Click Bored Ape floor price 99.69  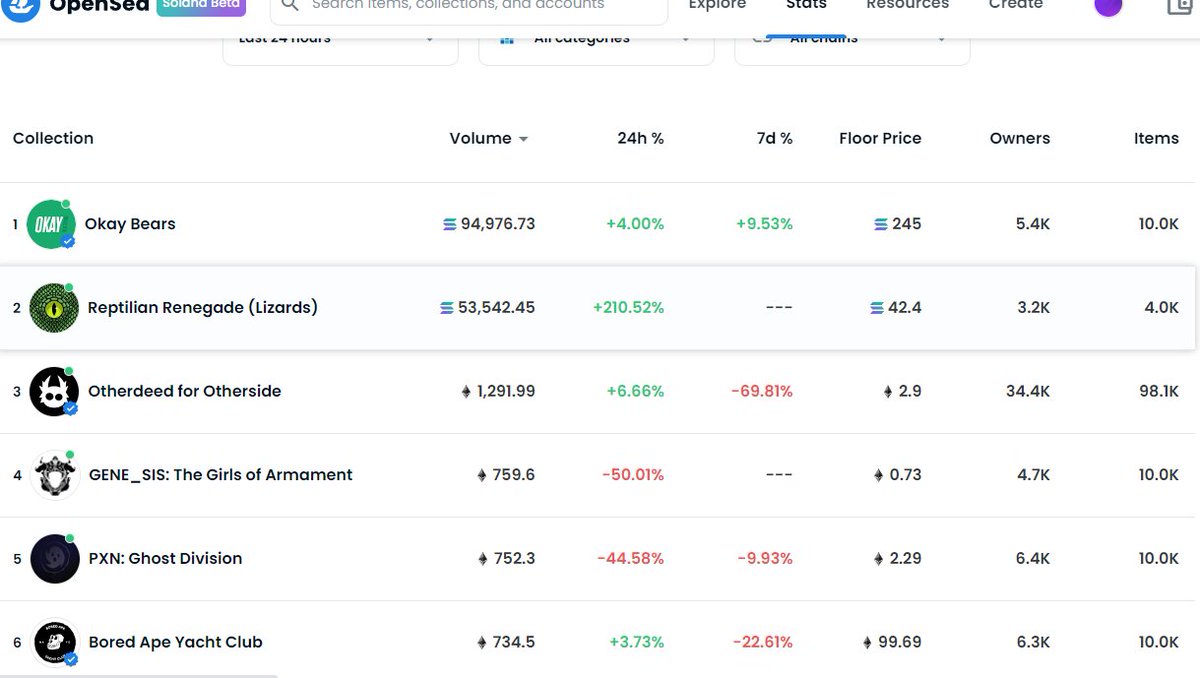892,642
